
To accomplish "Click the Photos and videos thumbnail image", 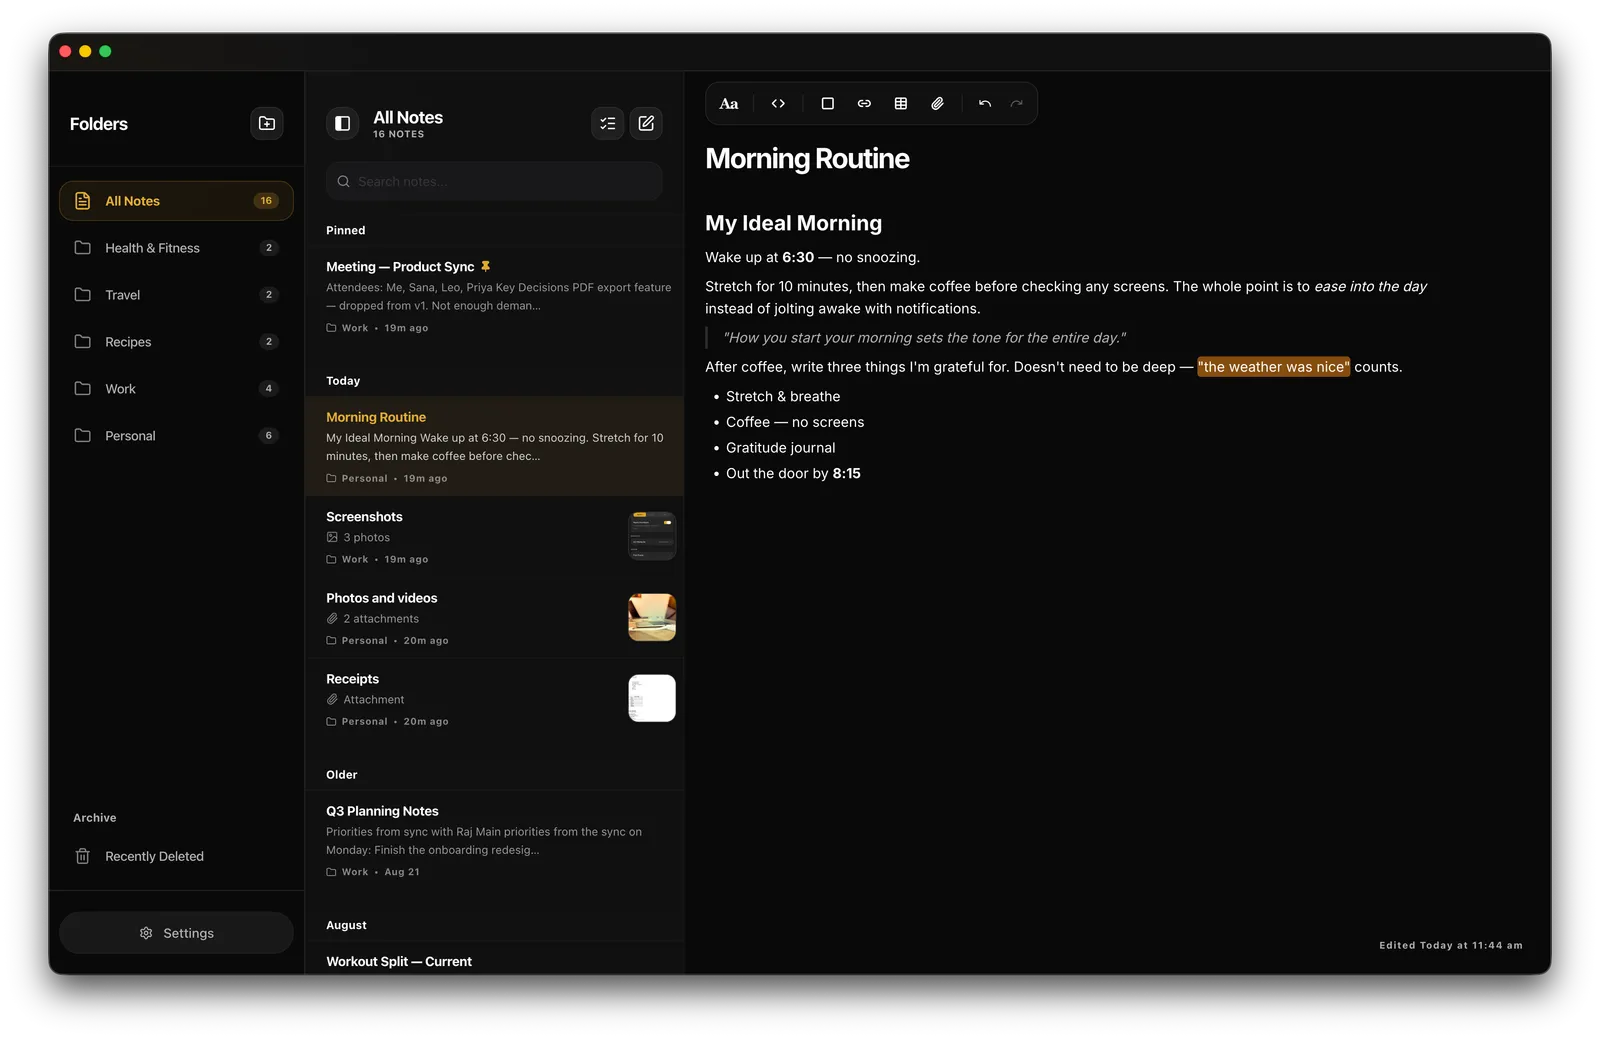I will pyautogui.click(x=652, y=617).
